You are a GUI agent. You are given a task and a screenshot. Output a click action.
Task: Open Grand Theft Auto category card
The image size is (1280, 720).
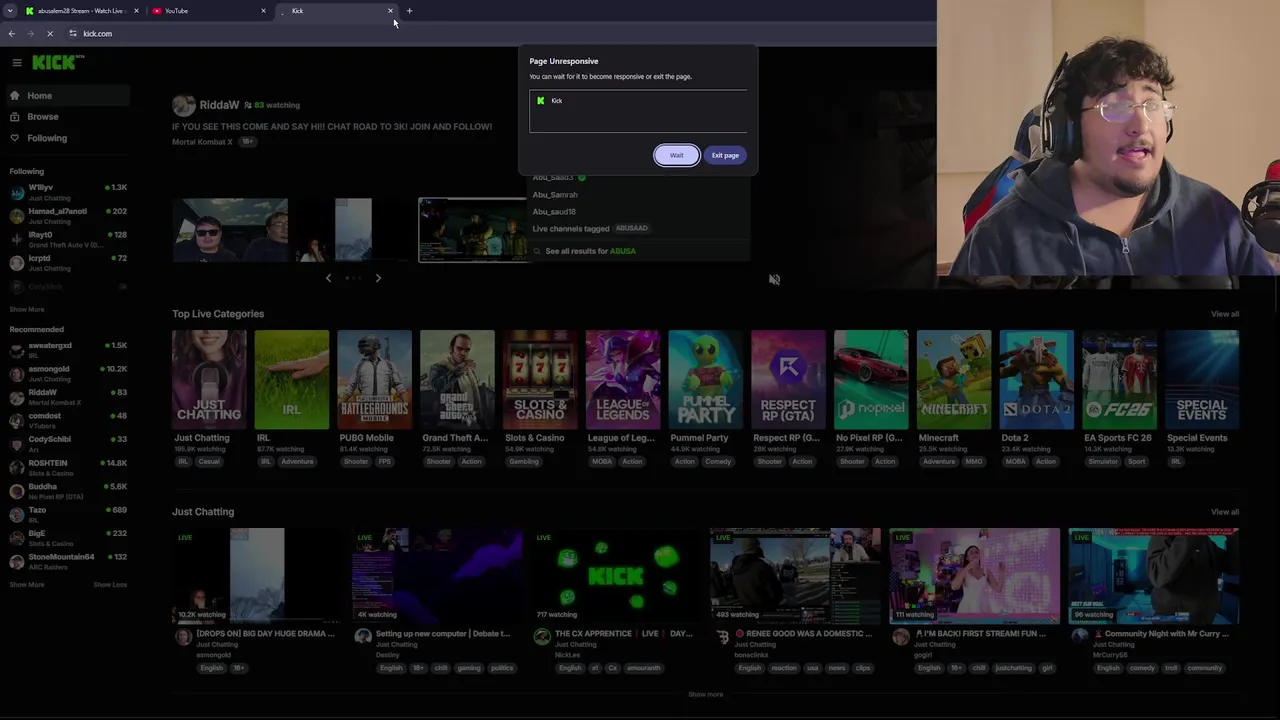[457, 380]
